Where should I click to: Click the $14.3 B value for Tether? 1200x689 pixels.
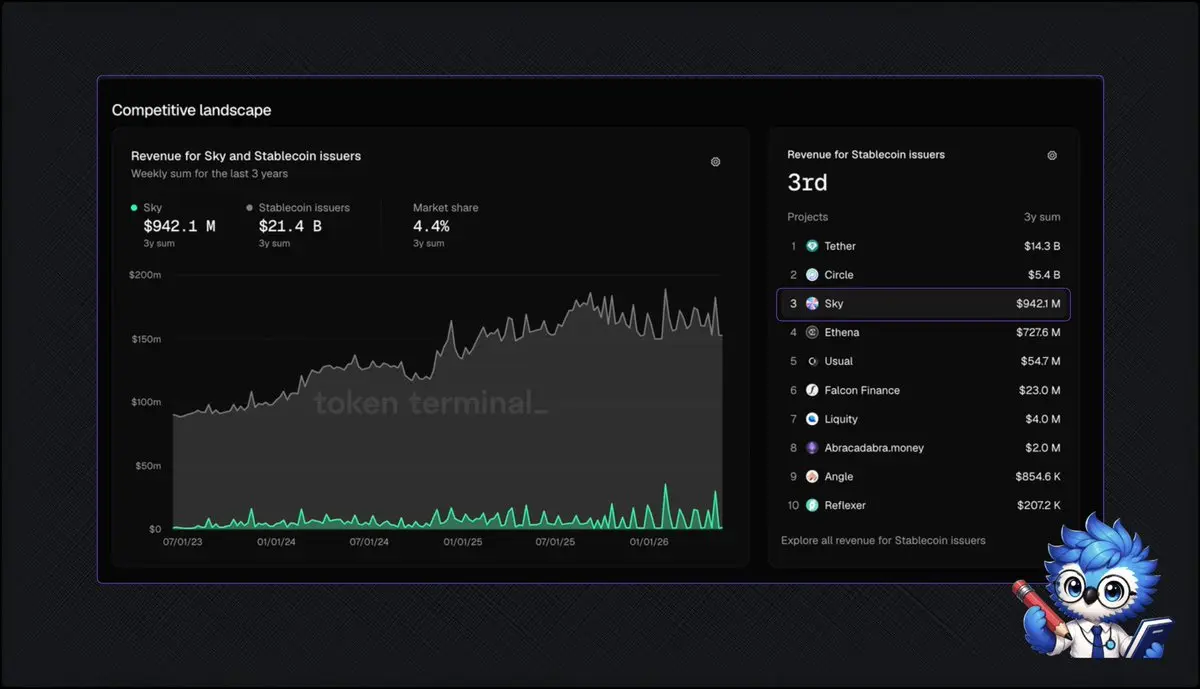(x=1041, y=246)
